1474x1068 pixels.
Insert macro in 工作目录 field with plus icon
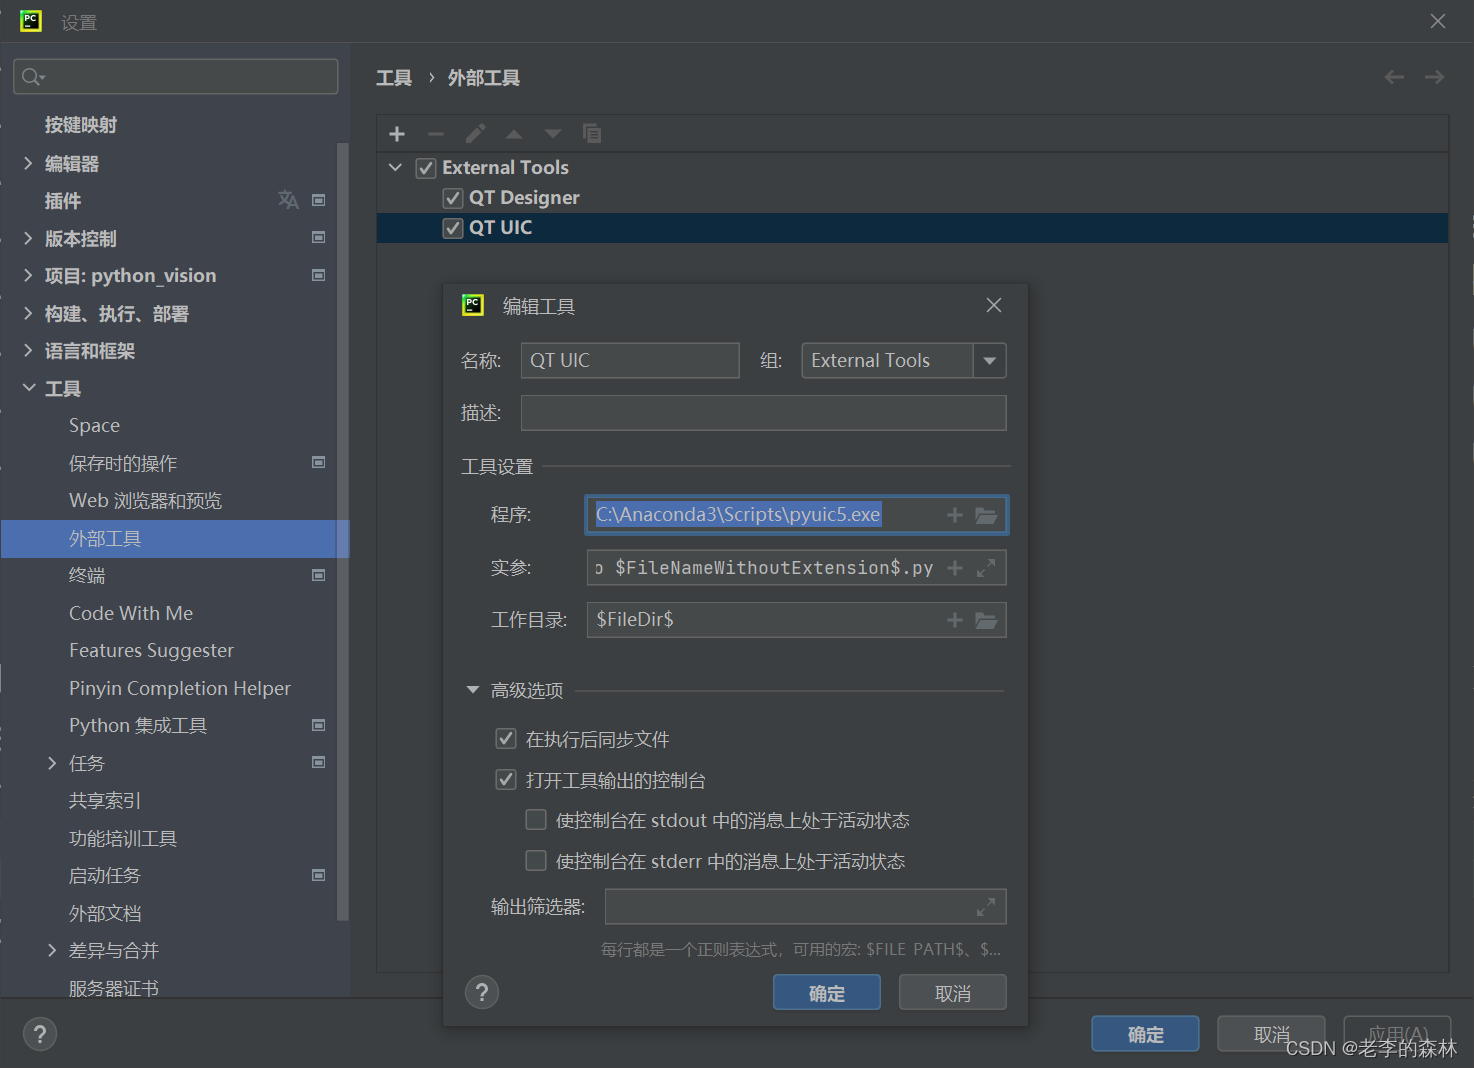pos(955,620)
